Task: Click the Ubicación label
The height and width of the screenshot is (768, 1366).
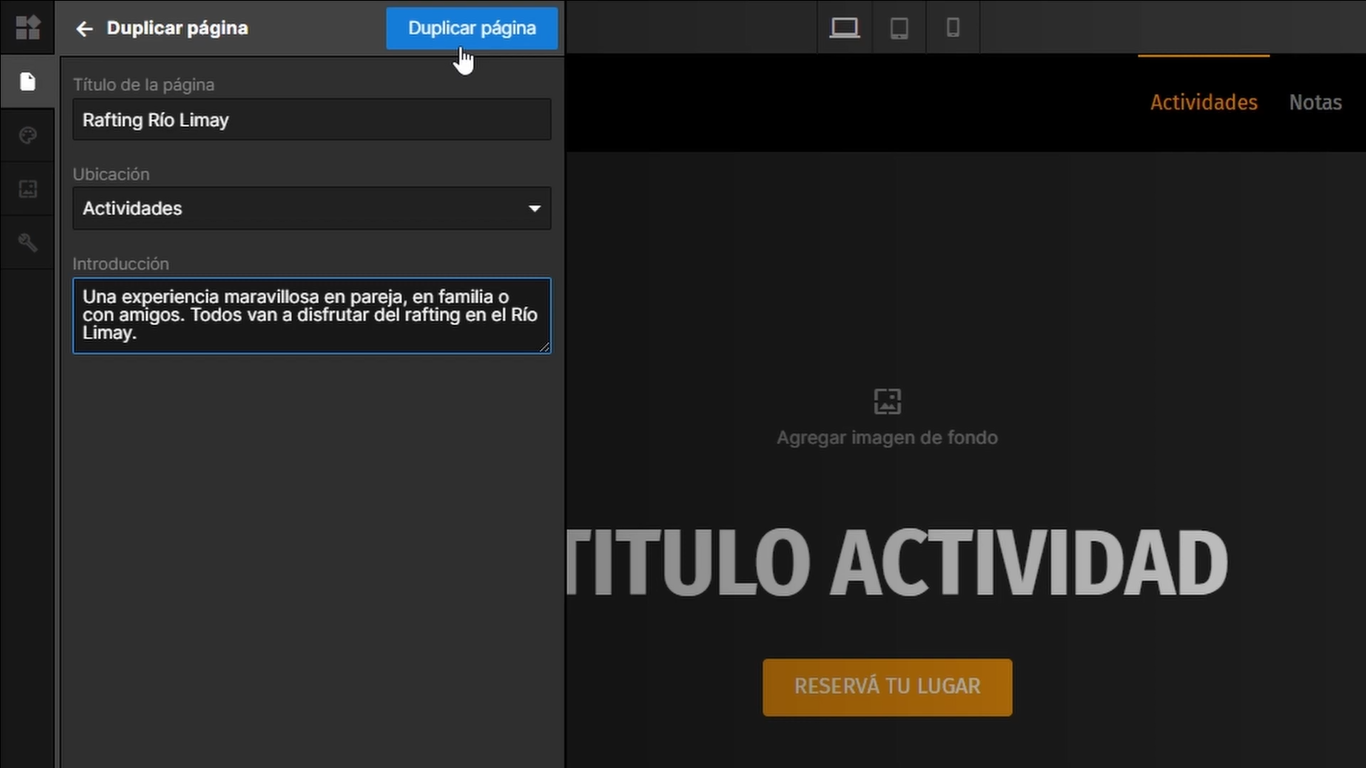Action: tap(111, 174)
